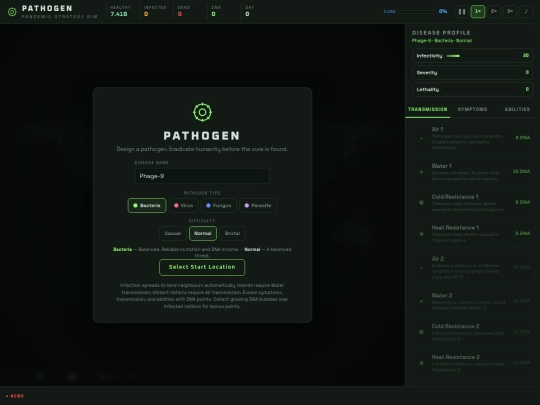Evolve Heat Resistance 1 trait
The image size is (540, 405).
coord(472,233)
